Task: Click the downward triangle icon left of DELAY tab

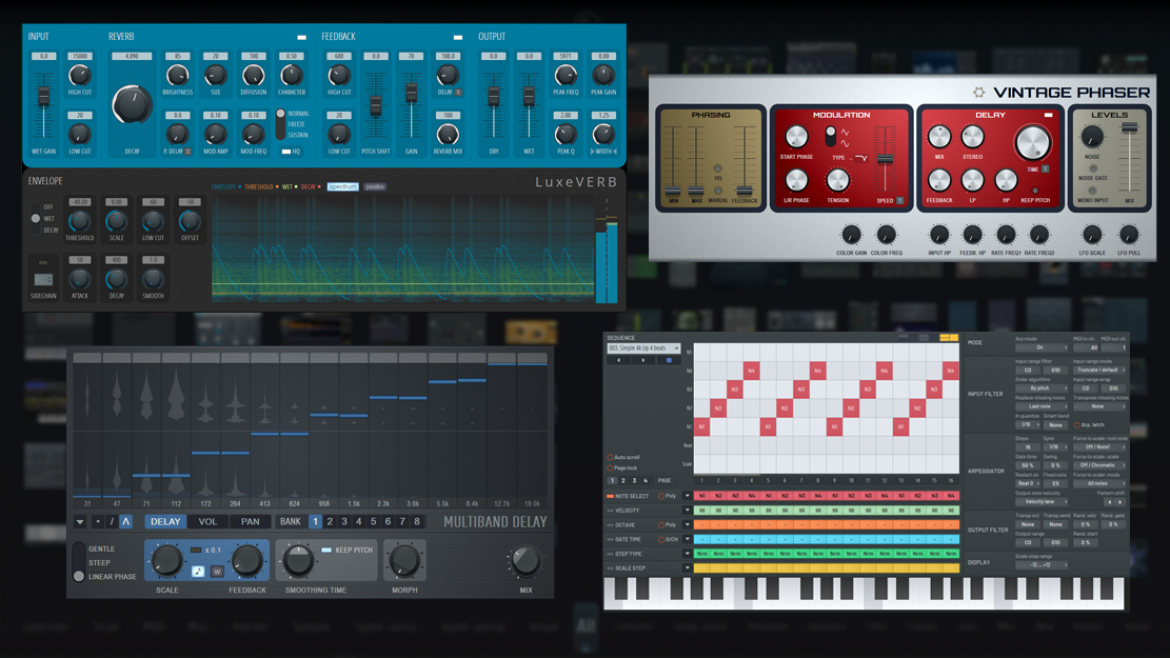Action: [x=78, y=519]
